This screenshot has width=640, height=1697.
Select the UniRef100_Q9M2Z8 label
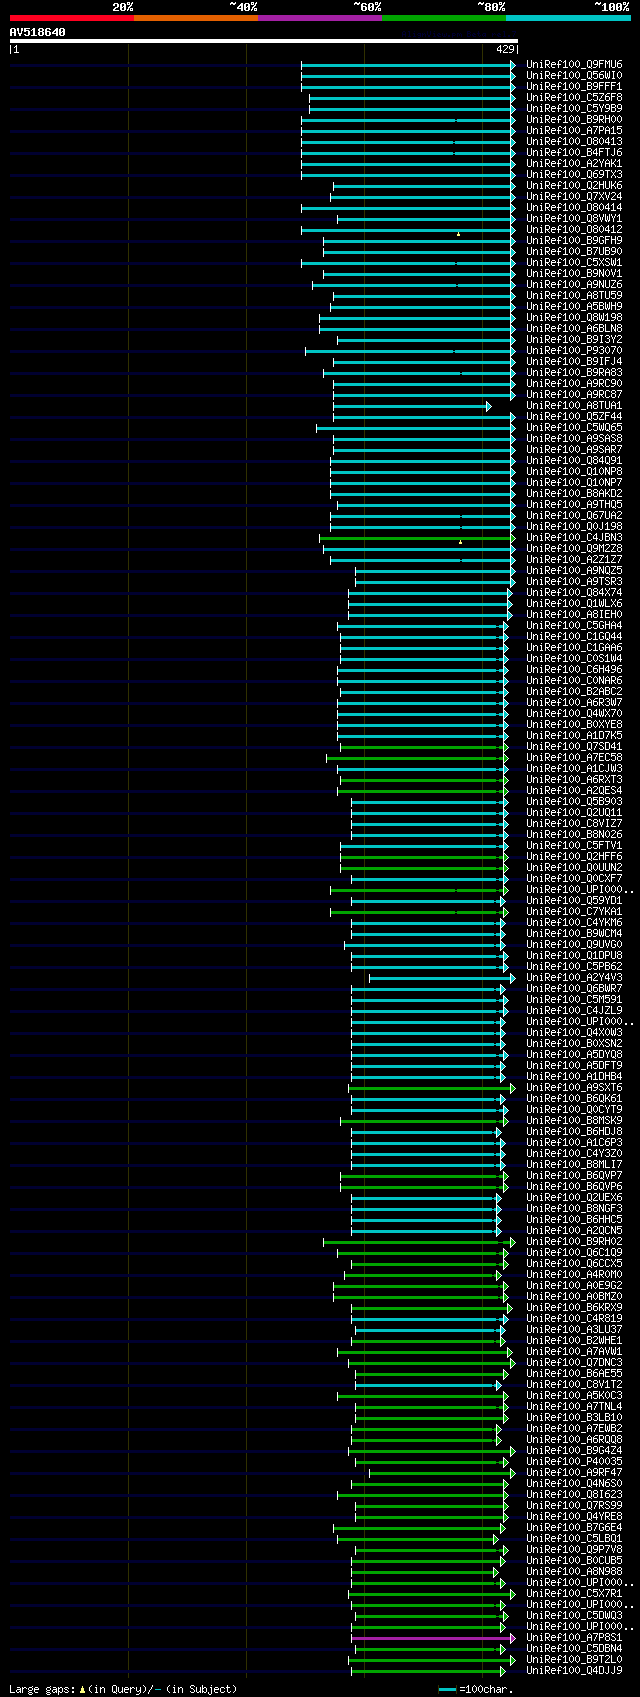(574, 549)
